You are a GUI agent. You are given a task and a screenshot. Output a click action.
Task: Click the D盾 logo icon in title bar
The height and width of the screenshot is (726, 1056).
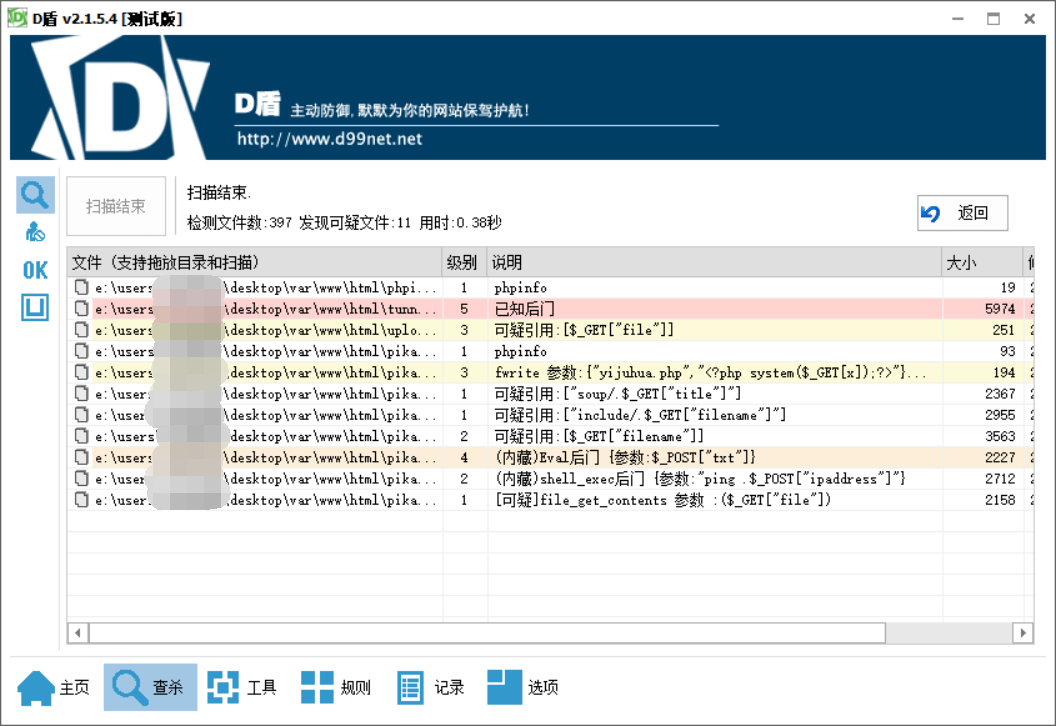[17, 18]
